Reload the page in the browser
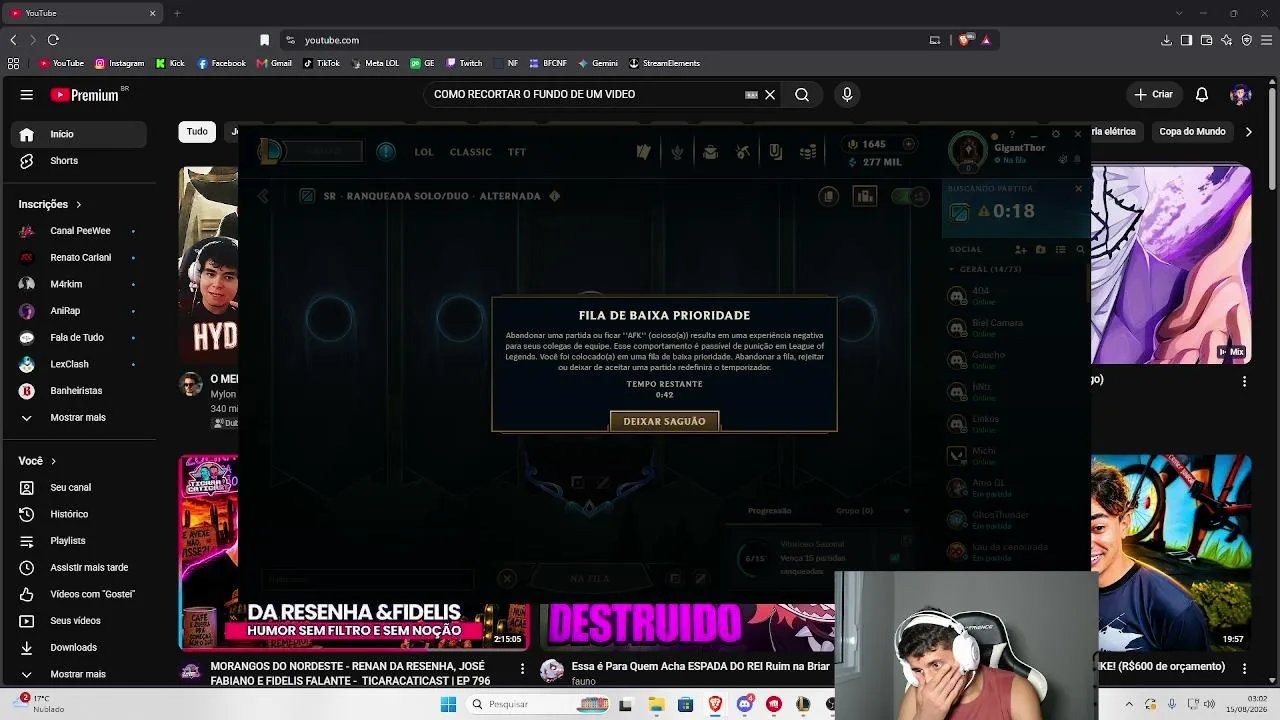Viewport: 1280px width, 720px height. tap(53, 40)
